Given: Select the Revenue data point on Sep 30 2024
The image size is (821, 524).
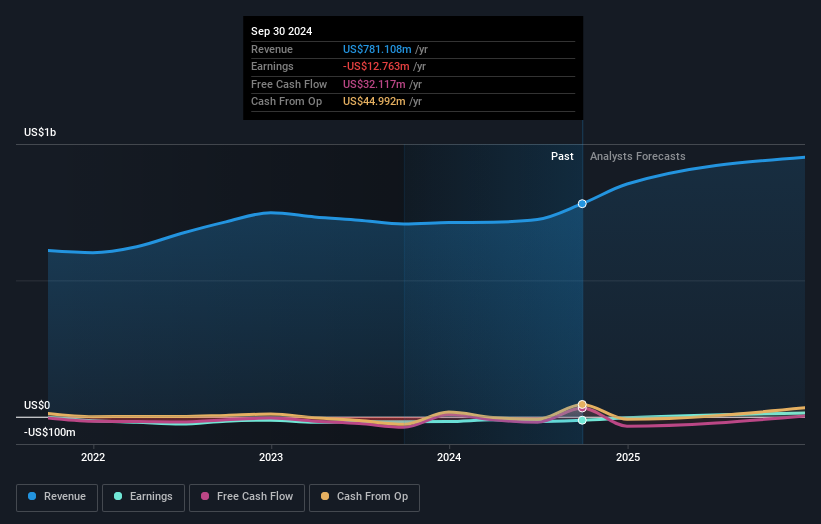Looking at the screenshot, I should (582, 204).
